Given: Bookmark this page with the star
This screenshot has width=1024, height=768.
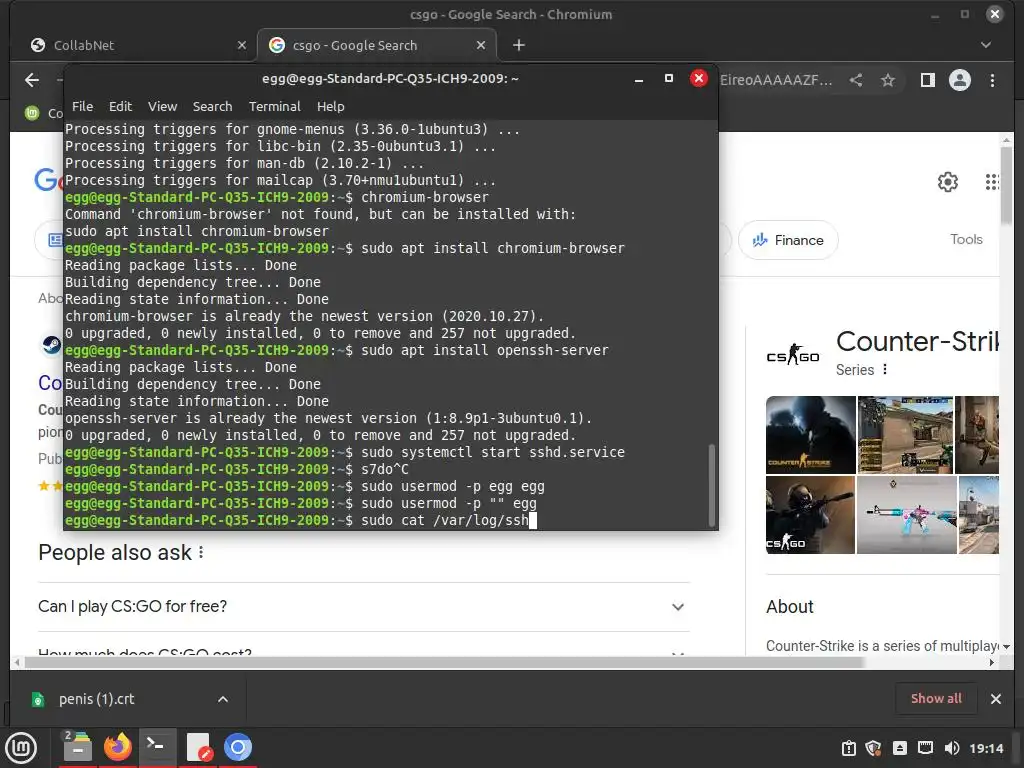Looking at the screenshot, I should 888,80.
